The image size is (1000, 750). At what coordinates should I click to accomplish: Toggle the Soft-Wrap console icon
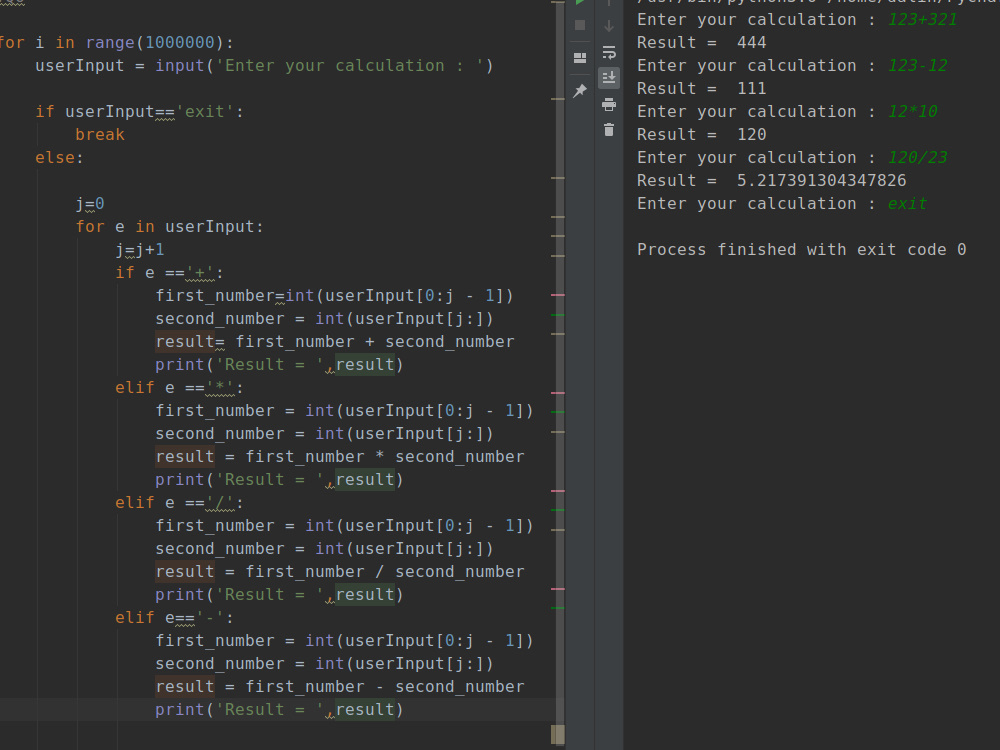coord(609,52)
